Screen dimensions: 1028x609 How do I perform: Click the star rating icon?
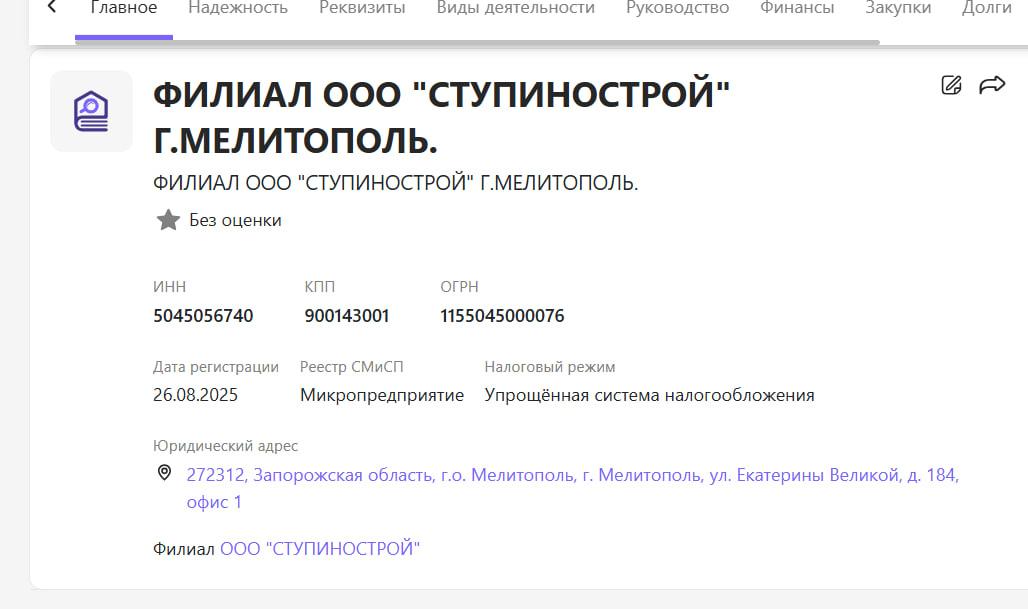point(168,220)
